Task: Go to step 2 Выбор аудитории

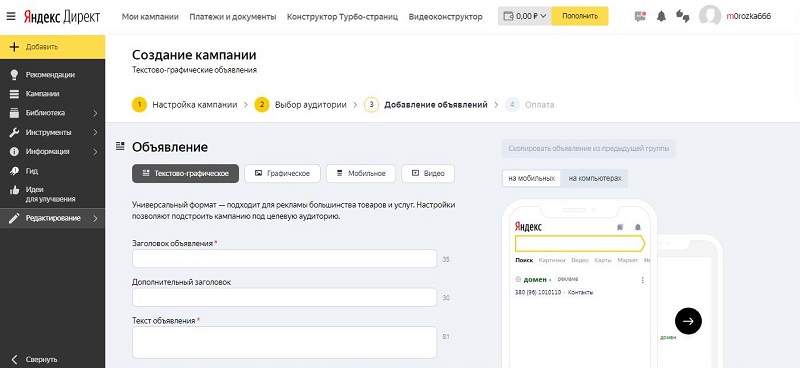Action: [301, 105]
